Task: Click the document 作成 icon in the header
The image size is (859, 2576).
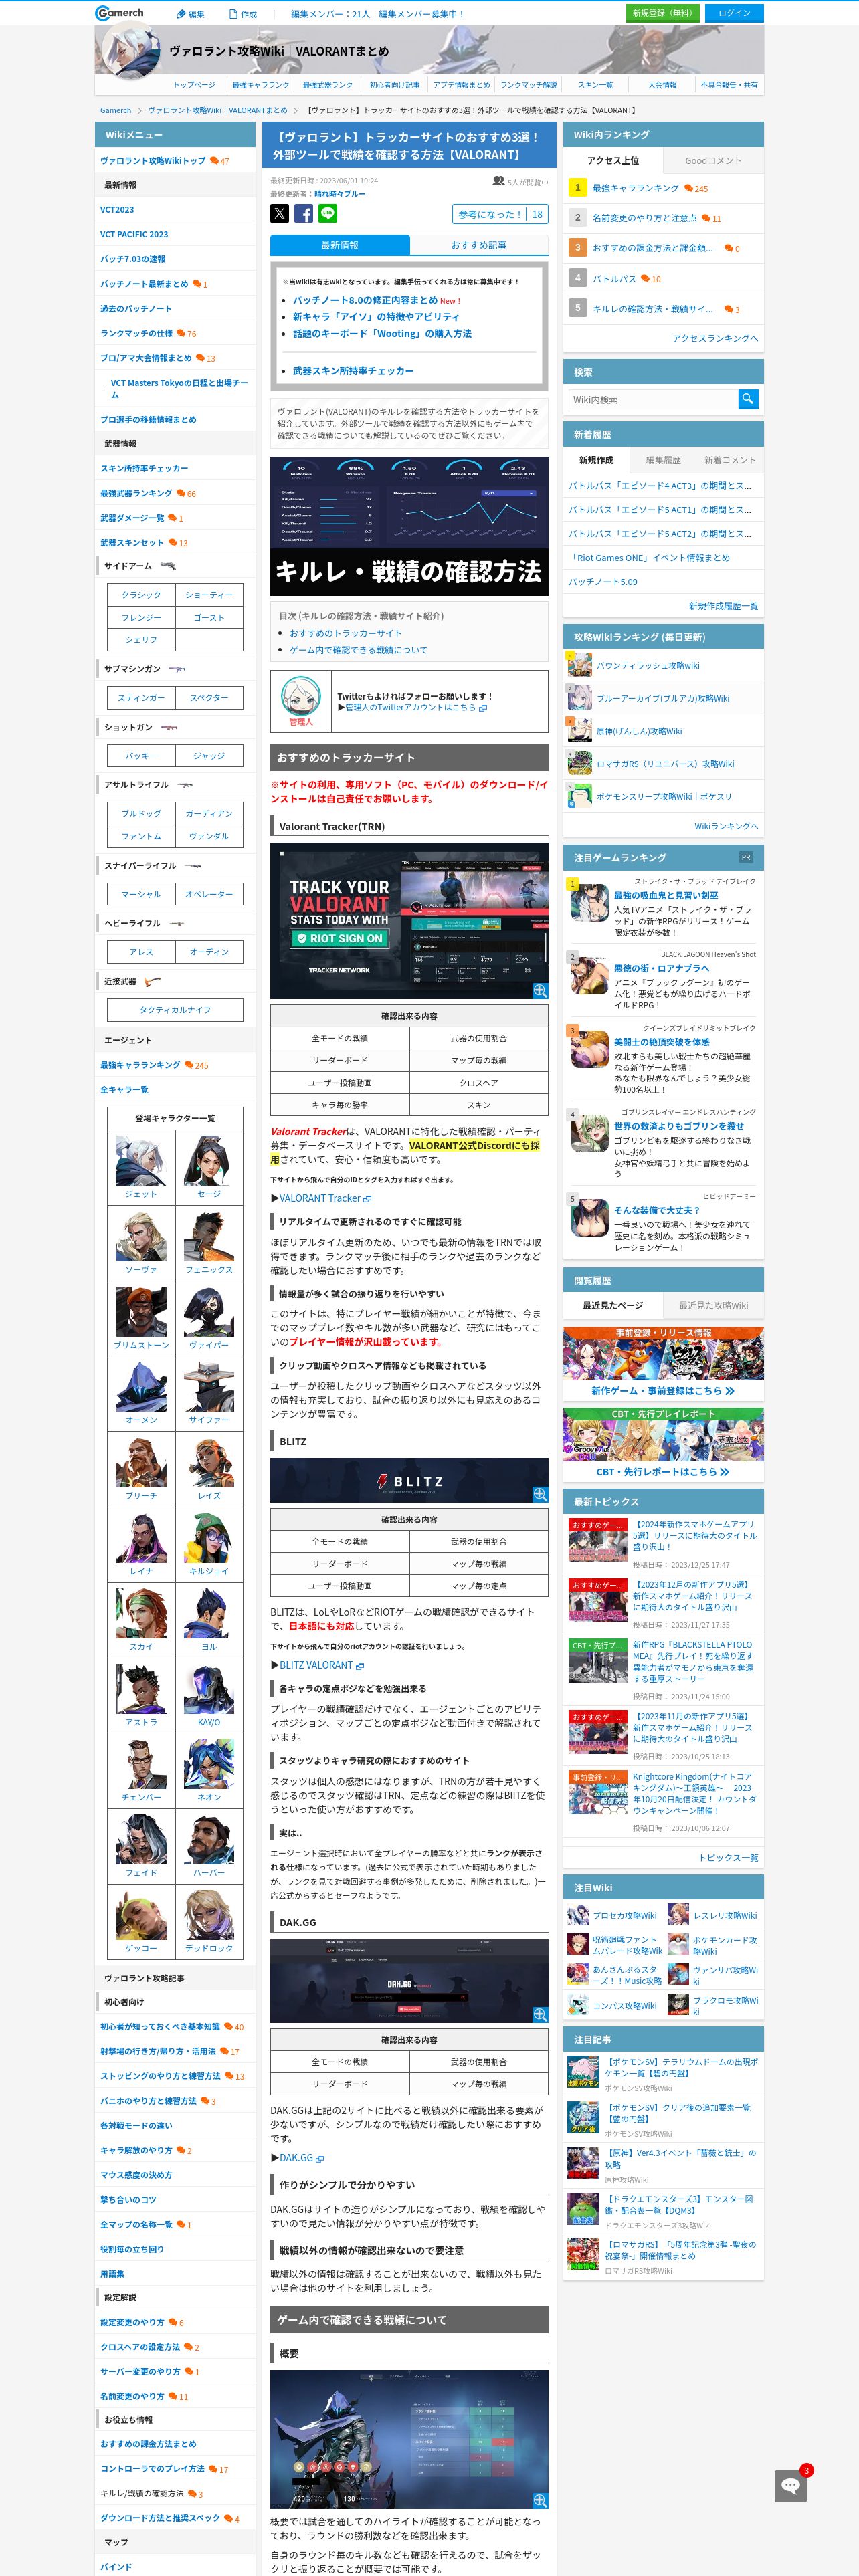Action: [233, 14]
